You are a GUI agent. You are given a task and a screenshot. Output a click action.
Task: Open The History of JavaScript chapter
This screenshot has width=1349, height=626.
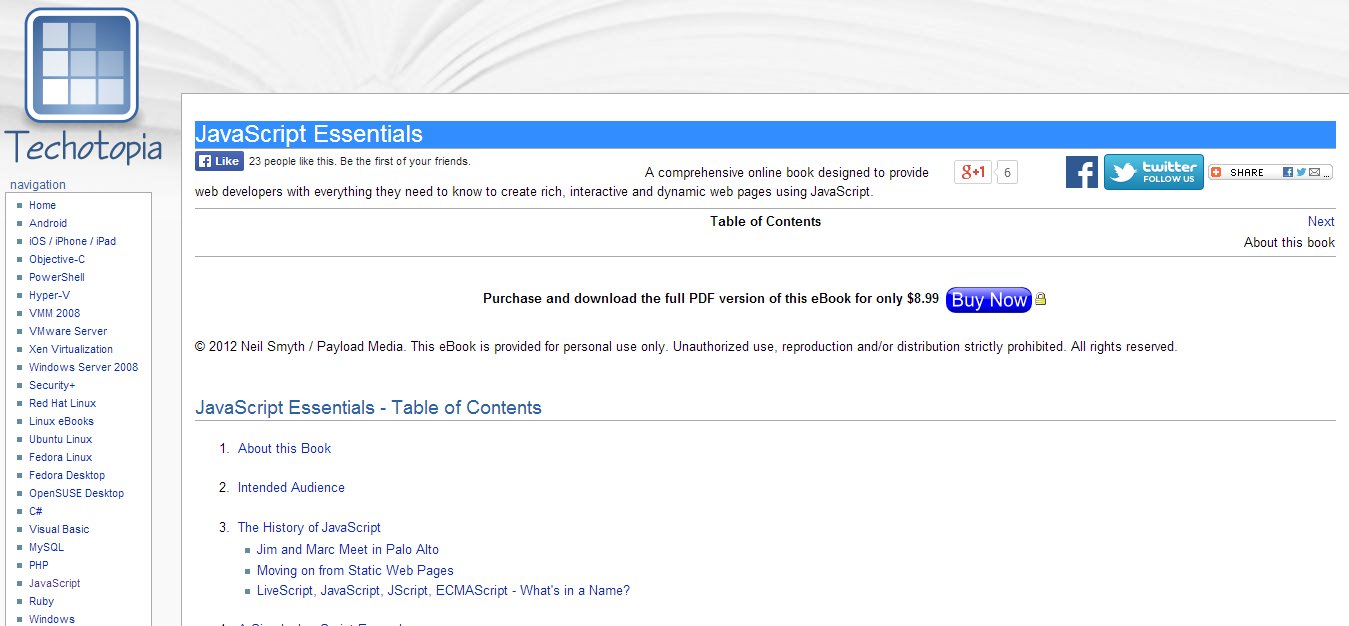(x=309, y=528)
